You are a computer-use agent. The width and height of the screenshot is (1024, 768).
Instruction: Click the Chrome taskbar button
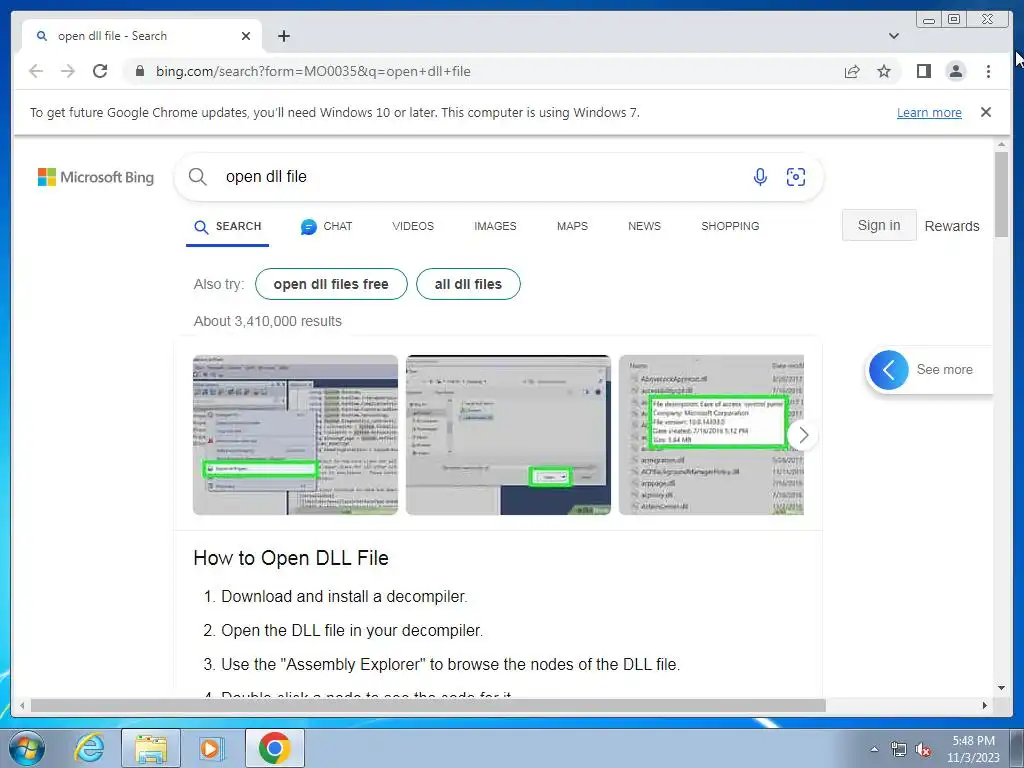click(274, 748)
